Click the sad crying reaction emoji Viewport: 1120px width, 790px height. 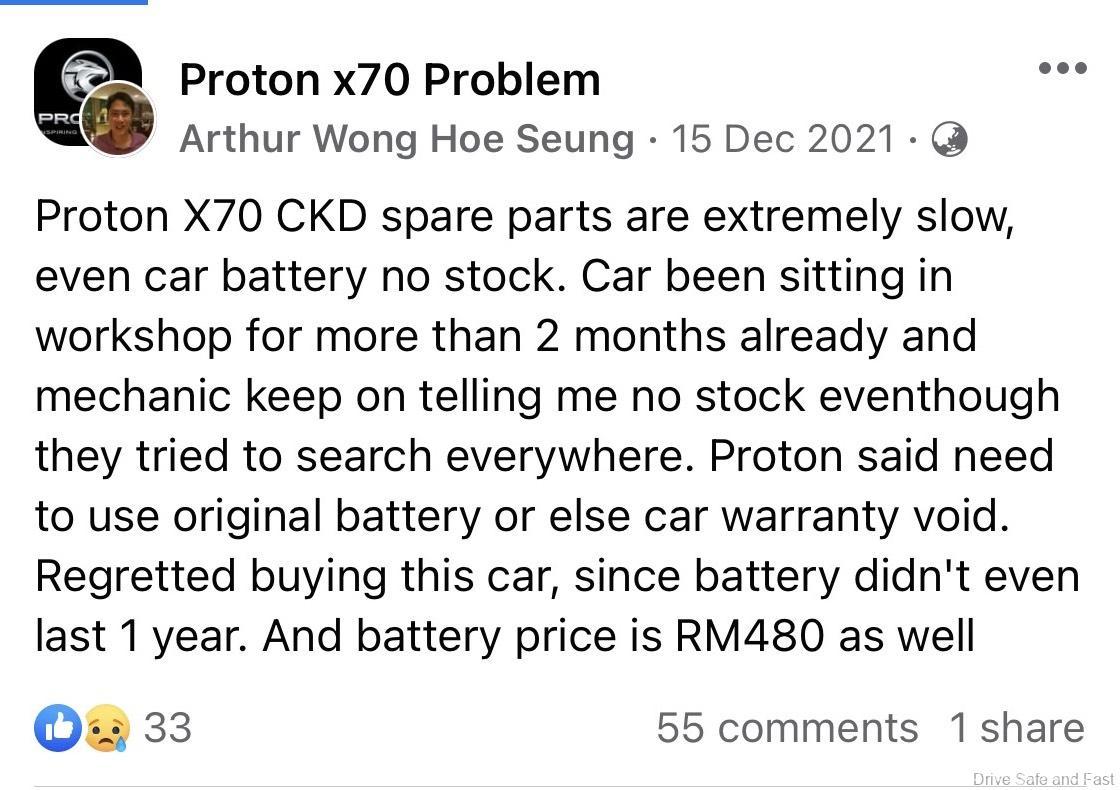pos(106,728)
